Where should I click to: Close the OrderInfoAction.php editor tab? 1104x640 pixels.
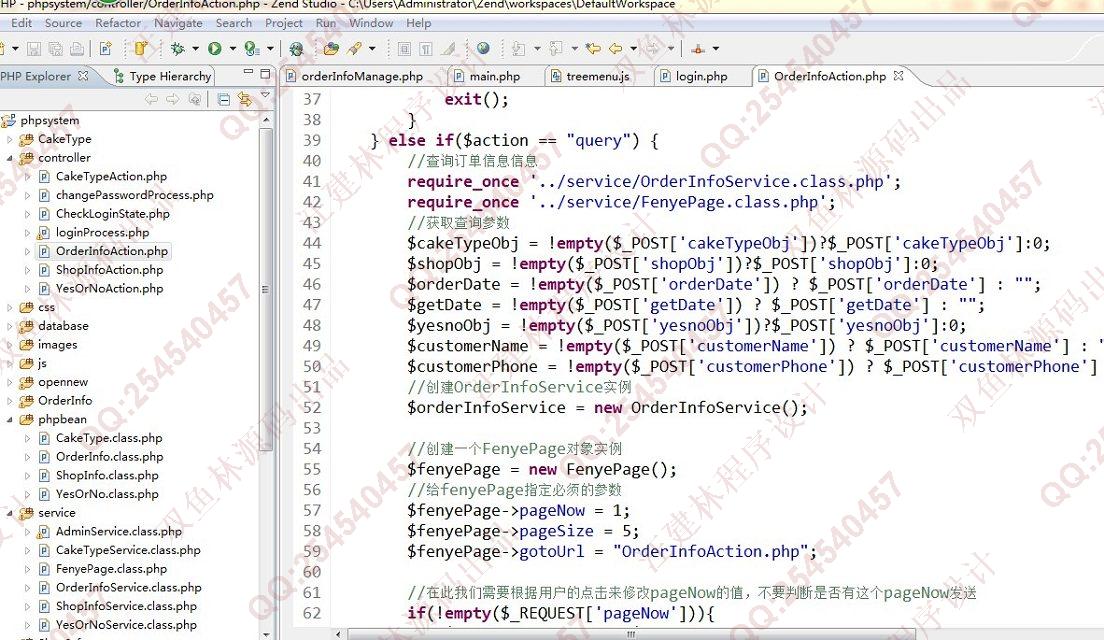[x=898, y=75]
